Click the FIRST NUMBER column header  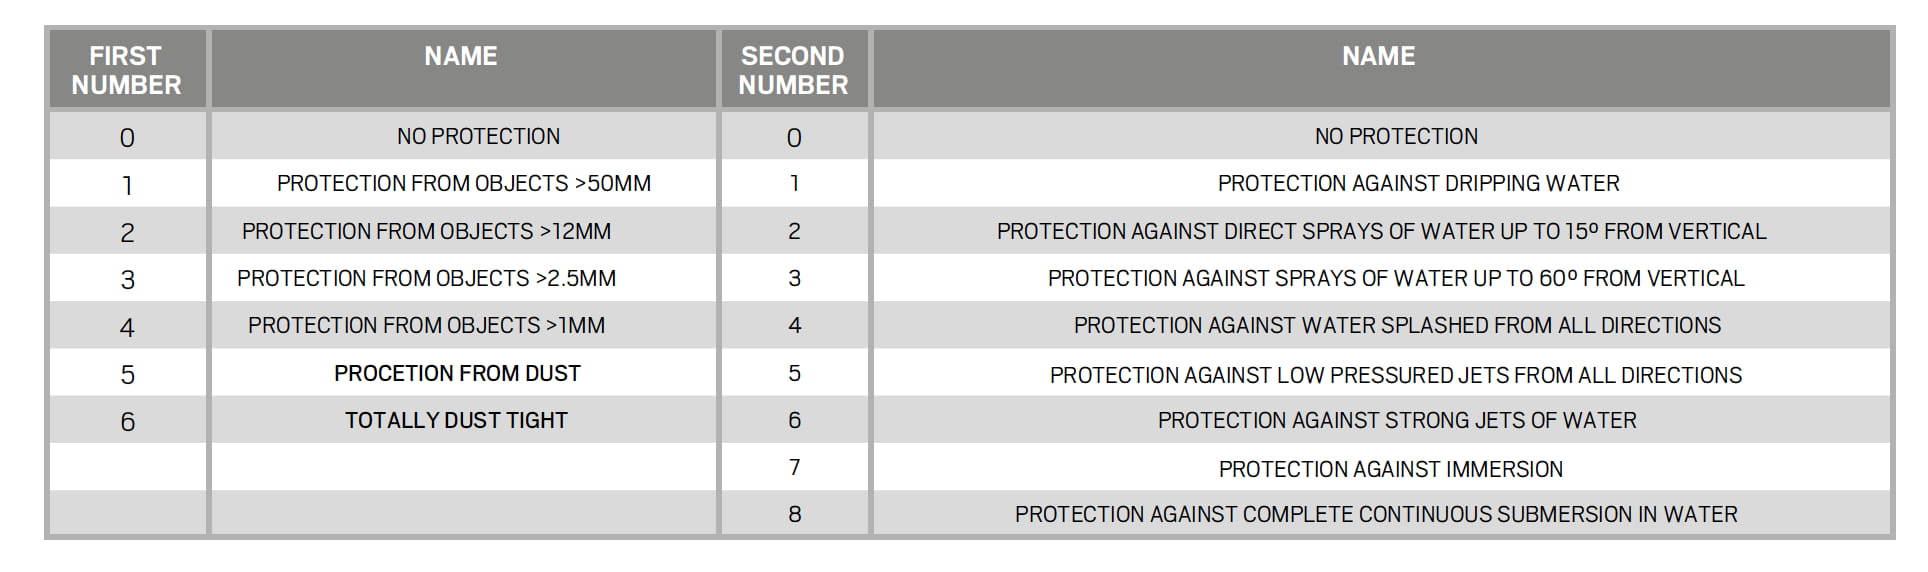(127, 69)
